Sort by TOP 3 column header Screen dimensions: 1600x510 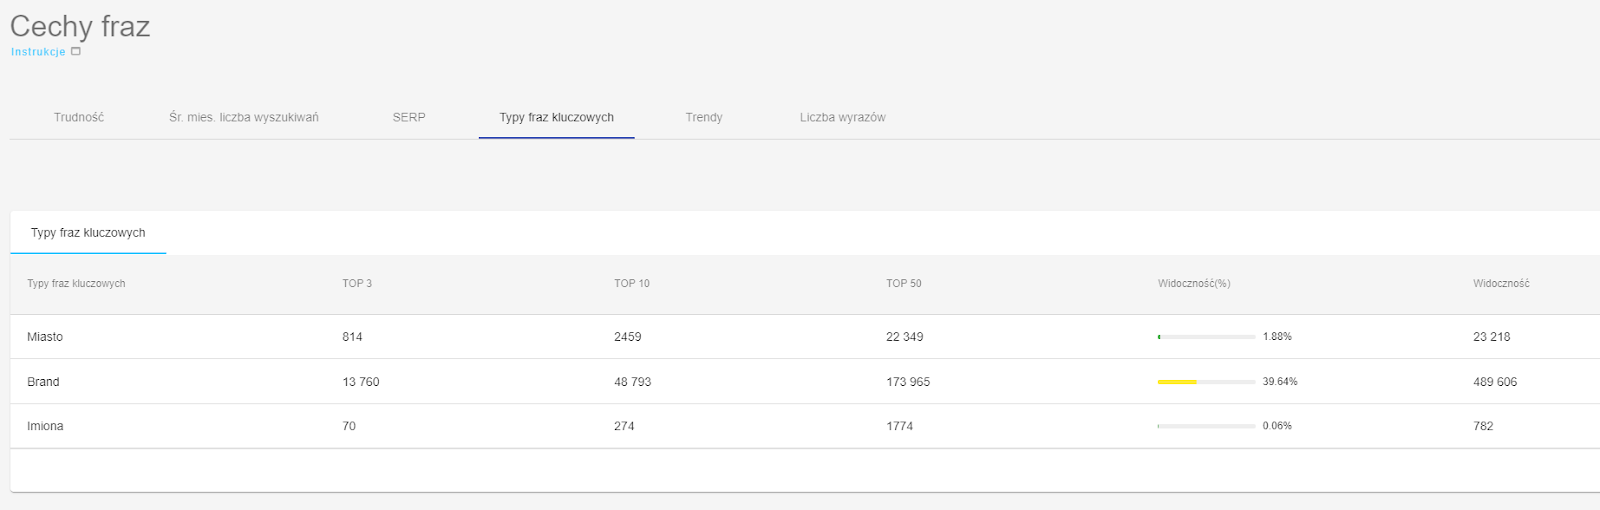pyautogui.click(x=357, y=284)
